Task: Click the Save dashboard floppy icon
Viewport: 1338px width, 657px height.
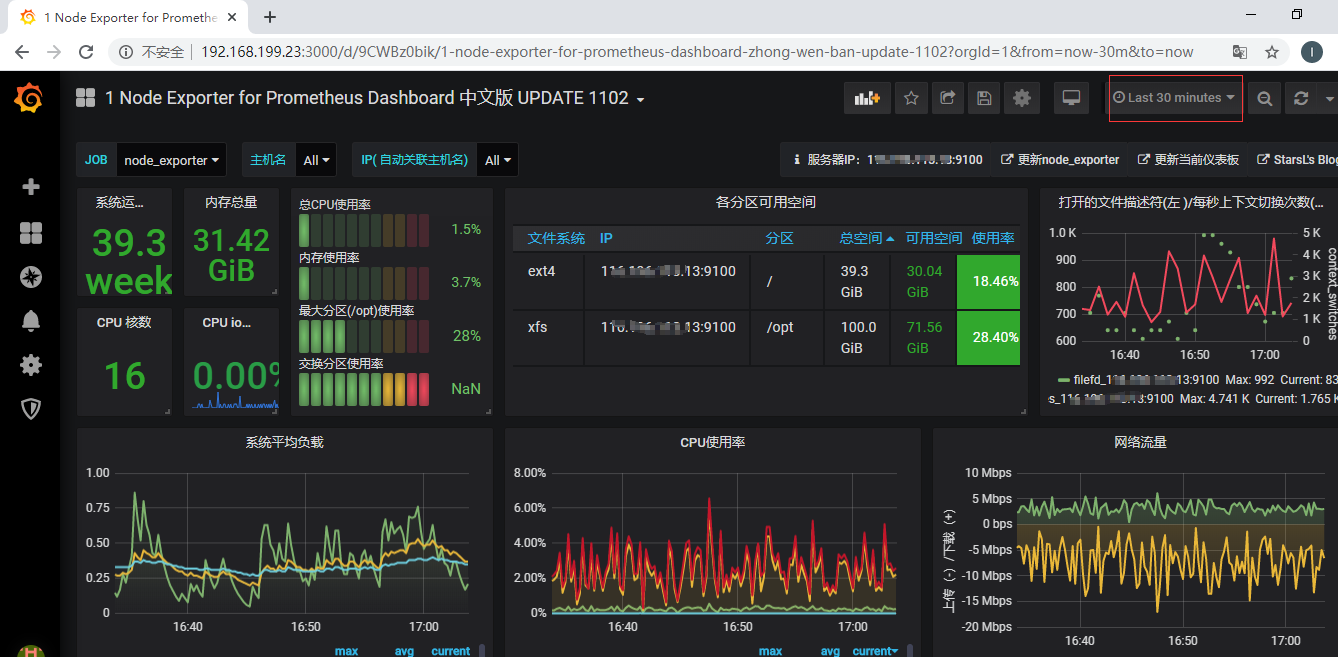Action: (x=984, y=98)
